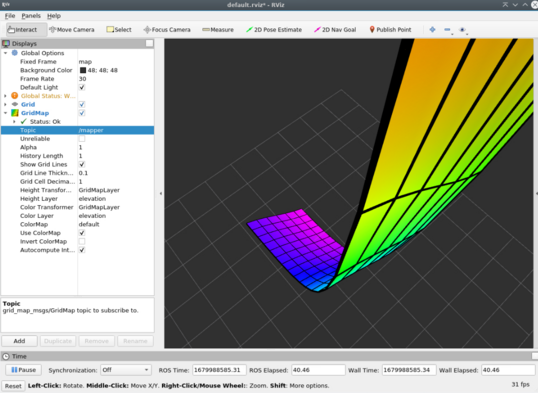Enable Invert ColorMap checkbox
The height and width of the screenshot is (393, 538).
coord(82,241)
